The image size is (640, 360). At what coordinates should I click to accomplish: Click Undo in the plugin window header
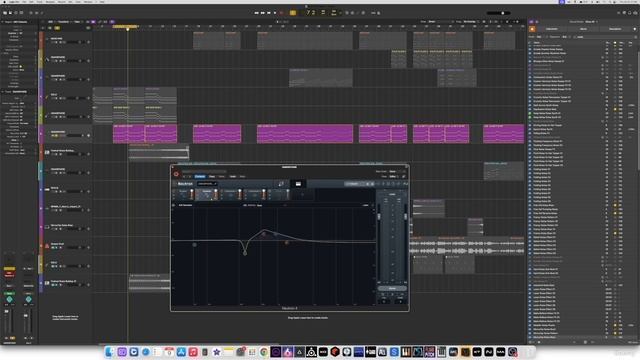[x=233, y=176]
